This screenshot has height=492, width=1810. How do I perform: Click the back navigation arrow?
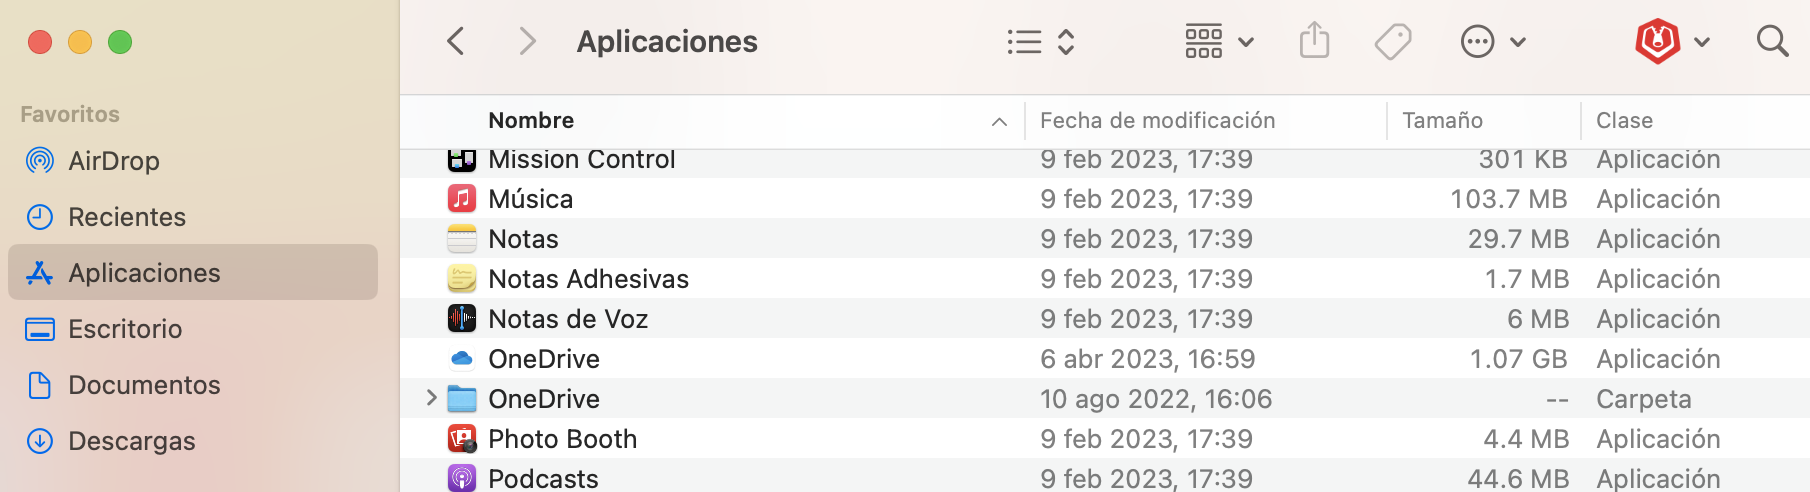click(x=456, y=42)
